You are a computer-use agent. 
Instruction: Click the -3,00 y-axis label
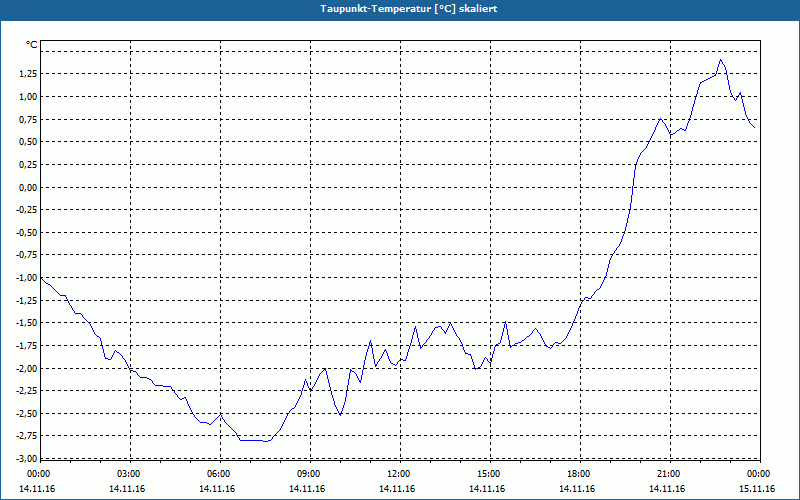[27, 459]
